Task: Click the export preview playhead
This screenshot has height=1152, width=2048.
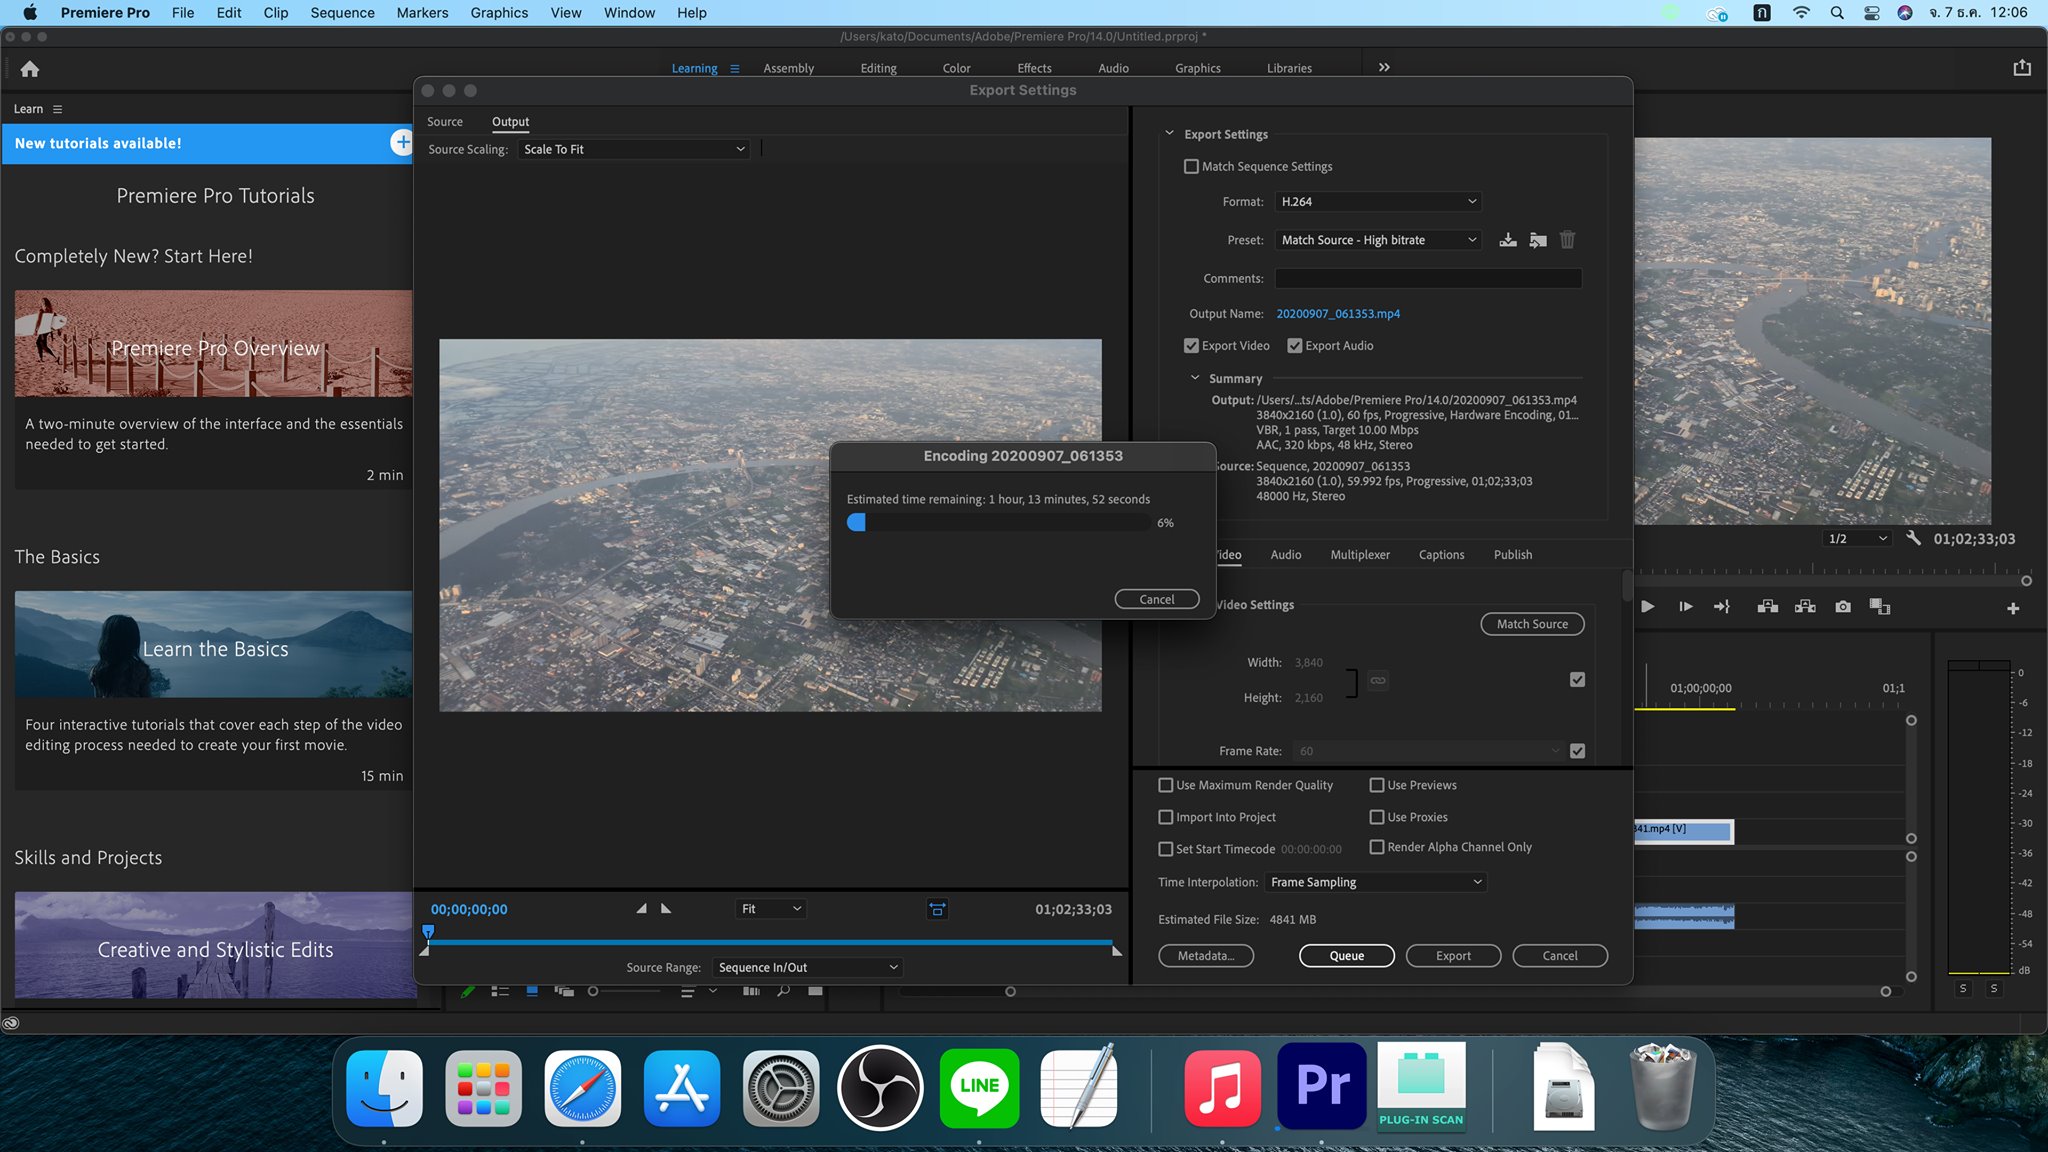Action: point(428,934)
